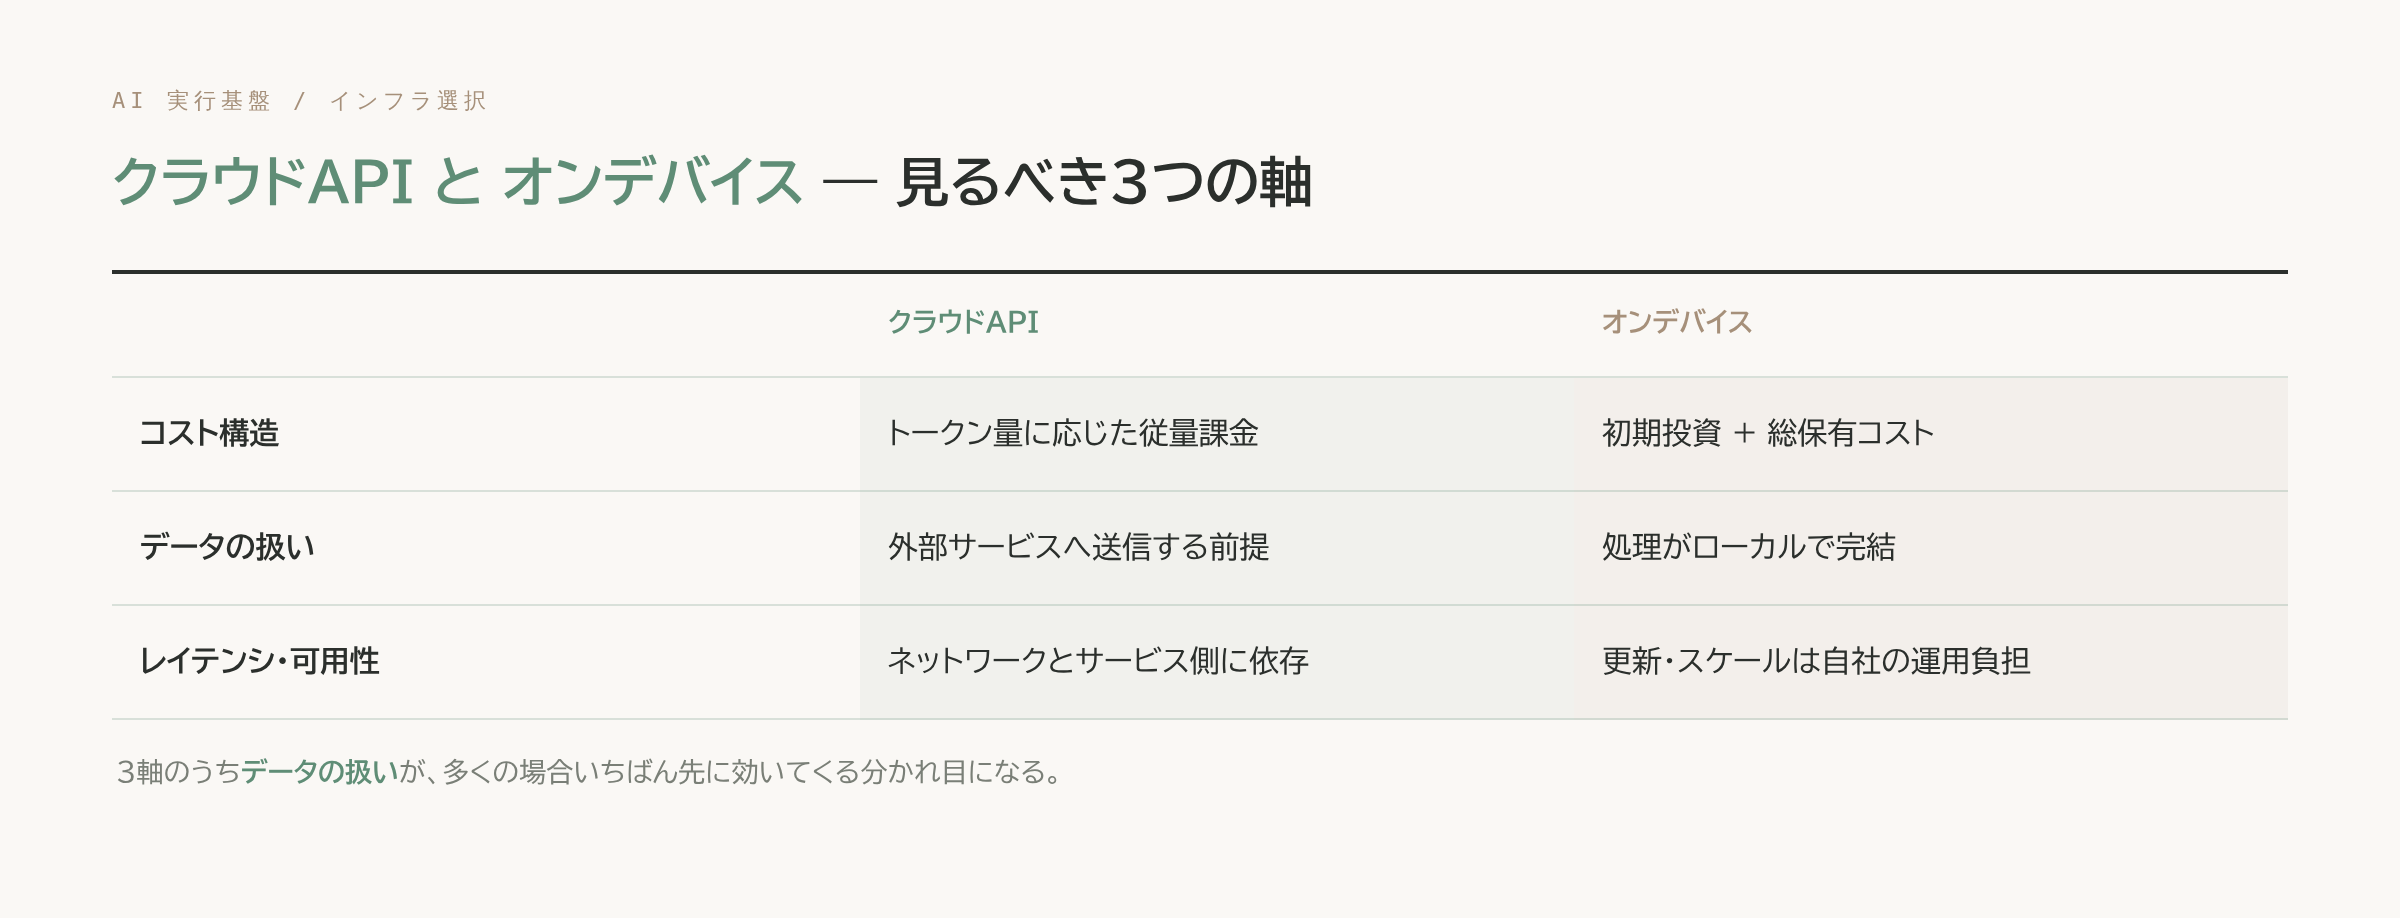
Task: Select the データの扱い row label
Action: [227, 547]
